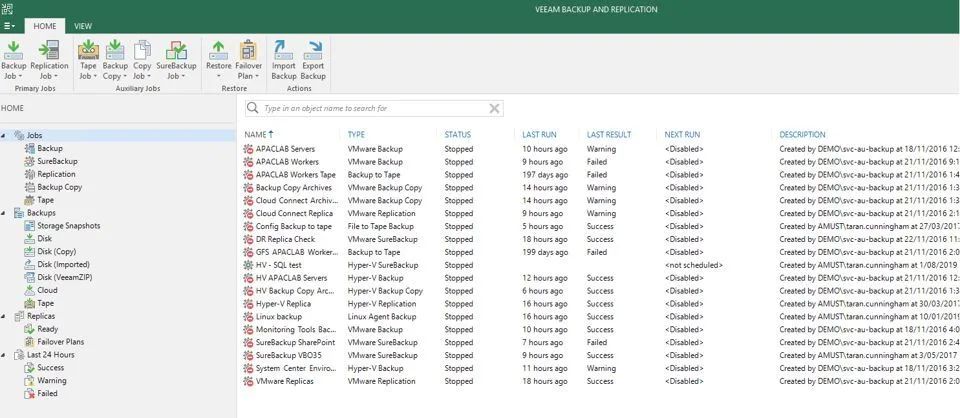Select Storage Snapshots in the tree
Screen dimensions: 960x418
click(x=68, y=226)
